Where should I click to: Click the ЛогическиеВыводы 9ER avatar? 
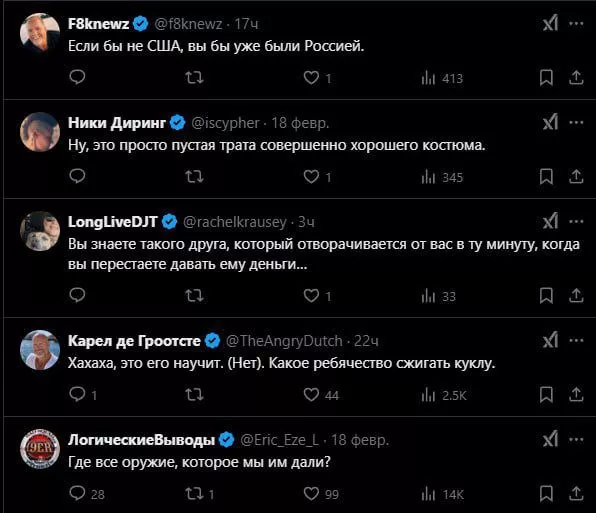coord(40,449)
